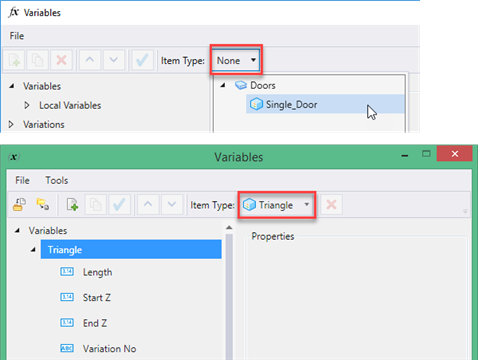478x360 pixels.
Task: Expand the Local Variables node
Action: tap(27, 105)
